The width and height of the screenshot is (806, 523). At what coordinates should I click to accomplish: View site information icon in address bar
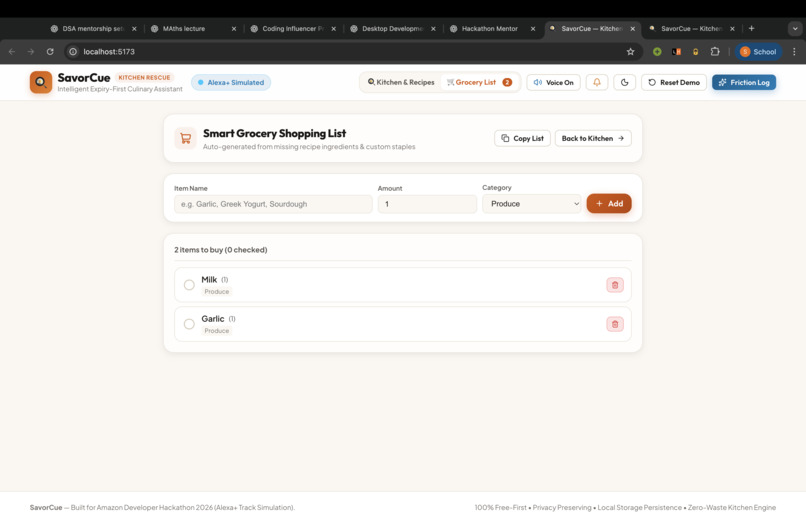tap(73, 51)
